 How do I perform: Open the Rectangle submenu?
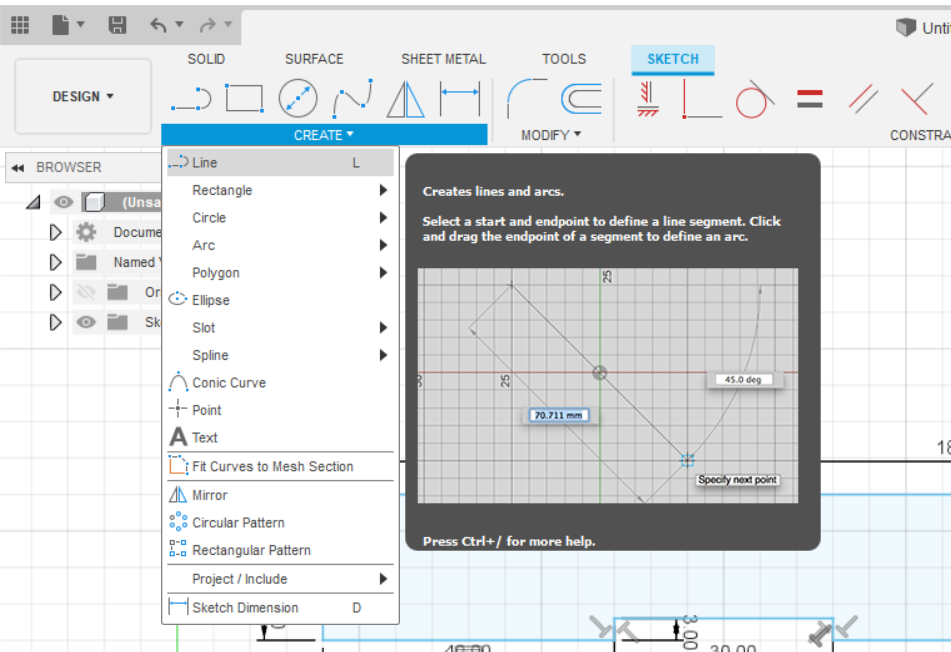(280, 190)
